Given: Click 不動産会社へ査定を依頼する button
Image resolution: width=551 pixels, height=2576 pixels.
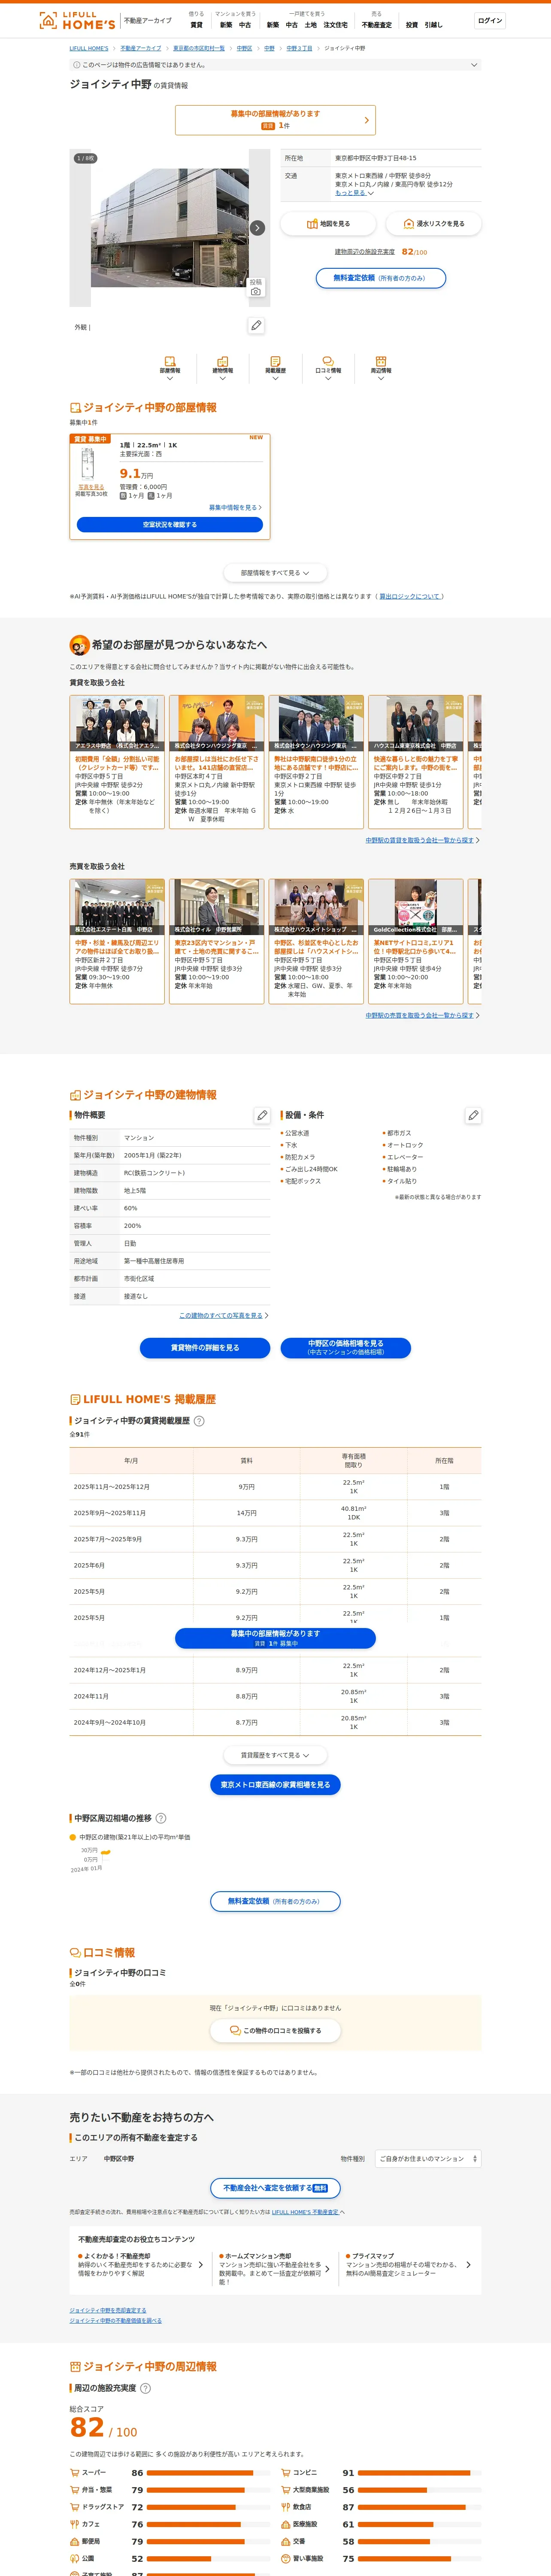Looking at the screenshot, I should [275, 2188].
